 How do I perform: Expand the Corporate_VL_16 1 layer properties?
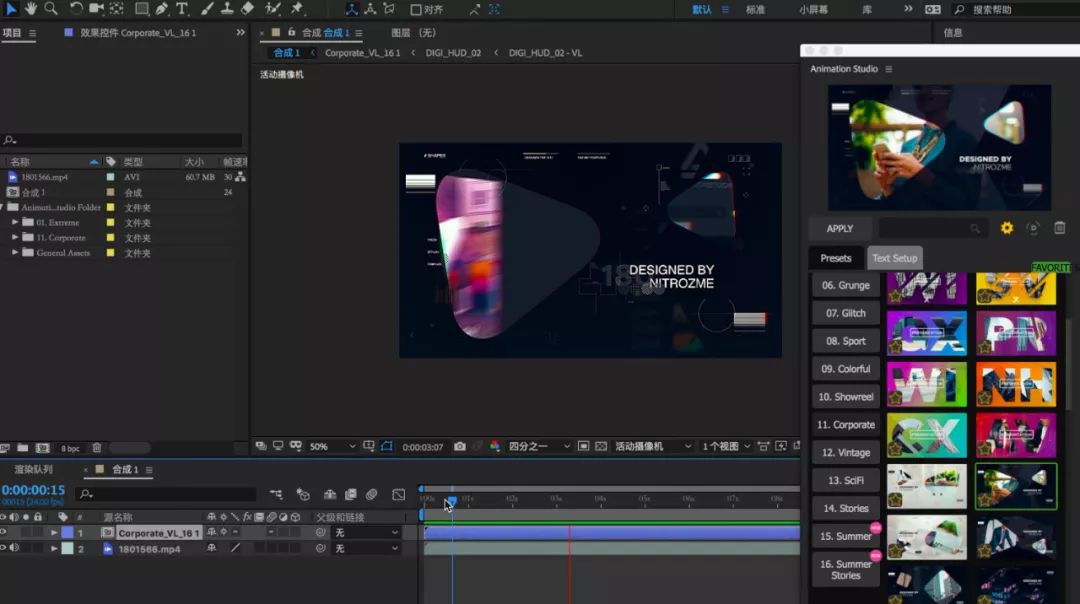54,532
